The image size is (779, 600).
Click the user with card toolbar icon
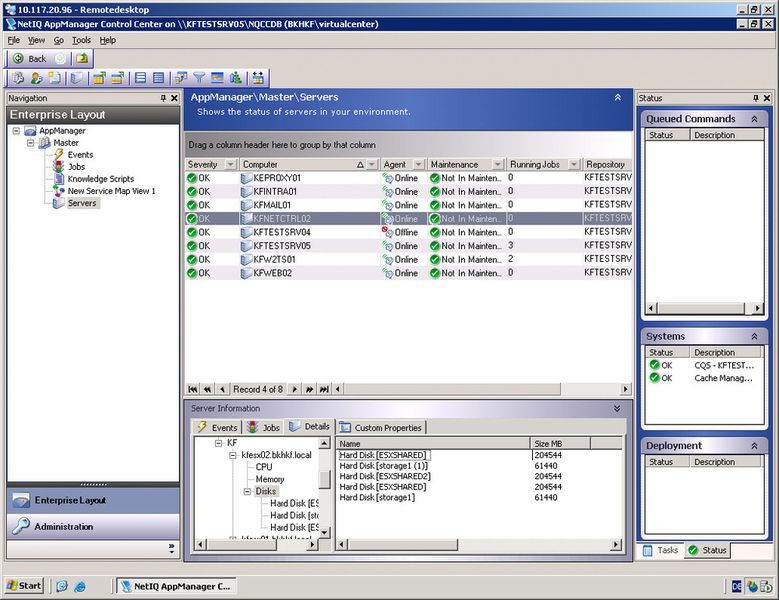point(36,78)
